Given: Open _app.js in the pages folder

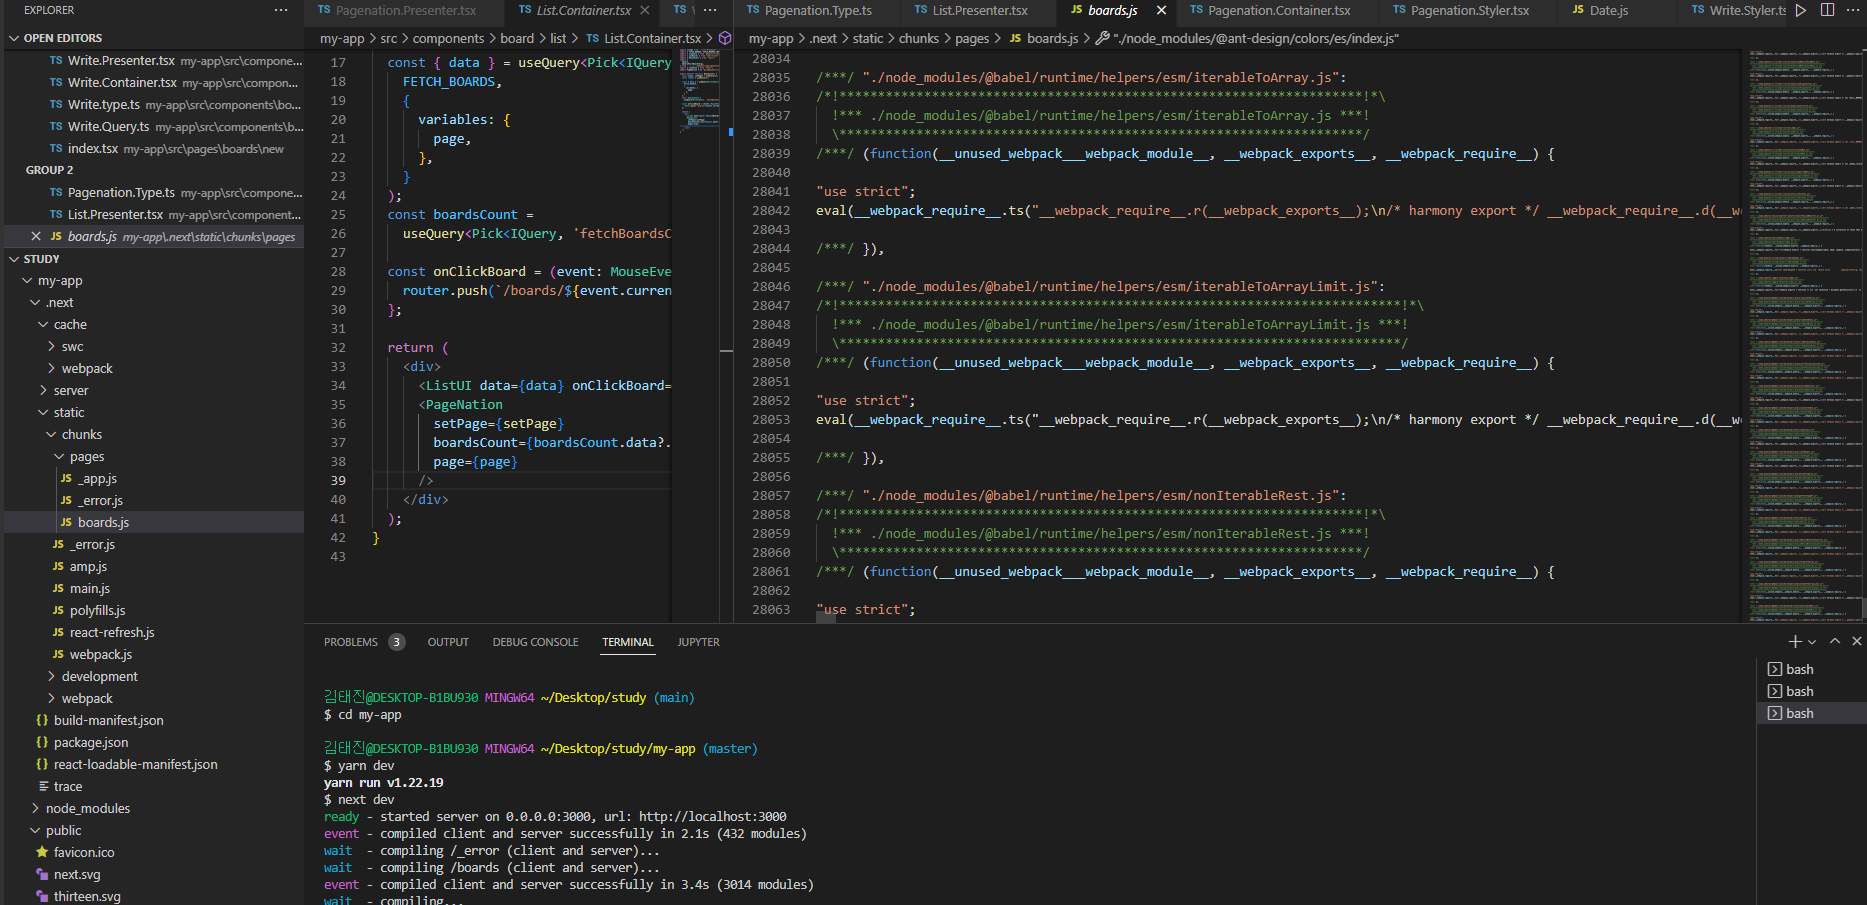Looking at the screenshot, I should coord(153,479).
